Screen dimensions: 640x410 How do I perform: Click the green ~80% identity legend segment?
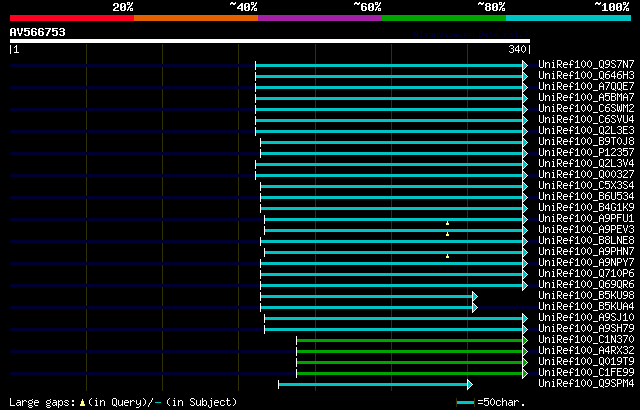coord(444,18)
